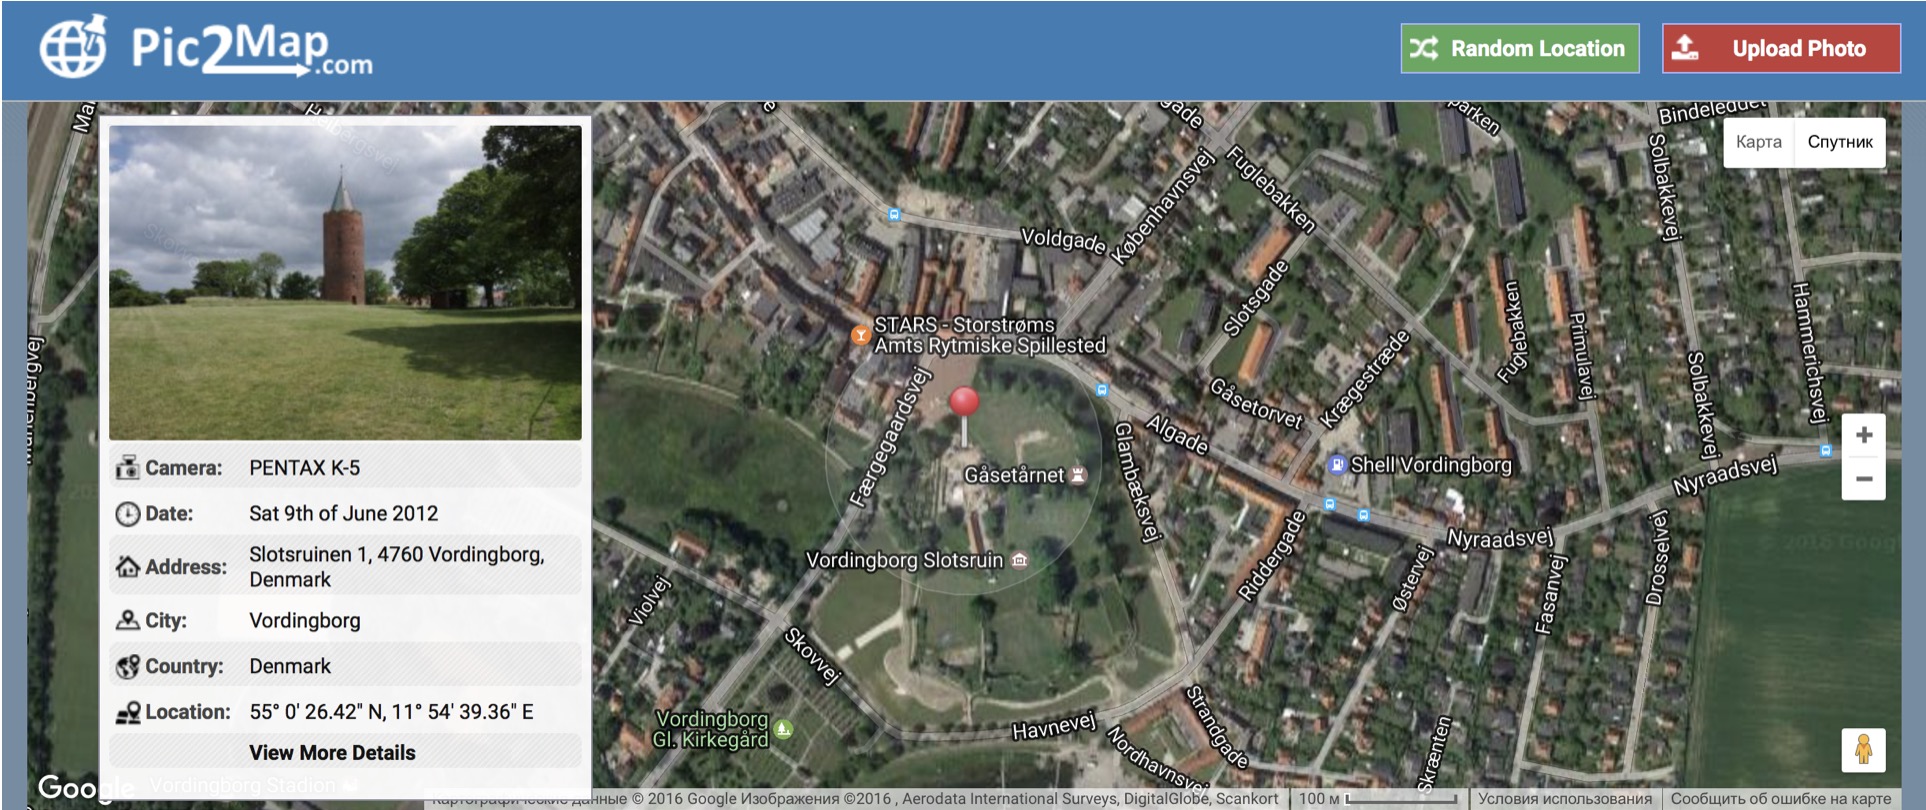Click the Gåsetårnet tower landmark icon
1926x810 pixels.
click(x=1078, y=474)
